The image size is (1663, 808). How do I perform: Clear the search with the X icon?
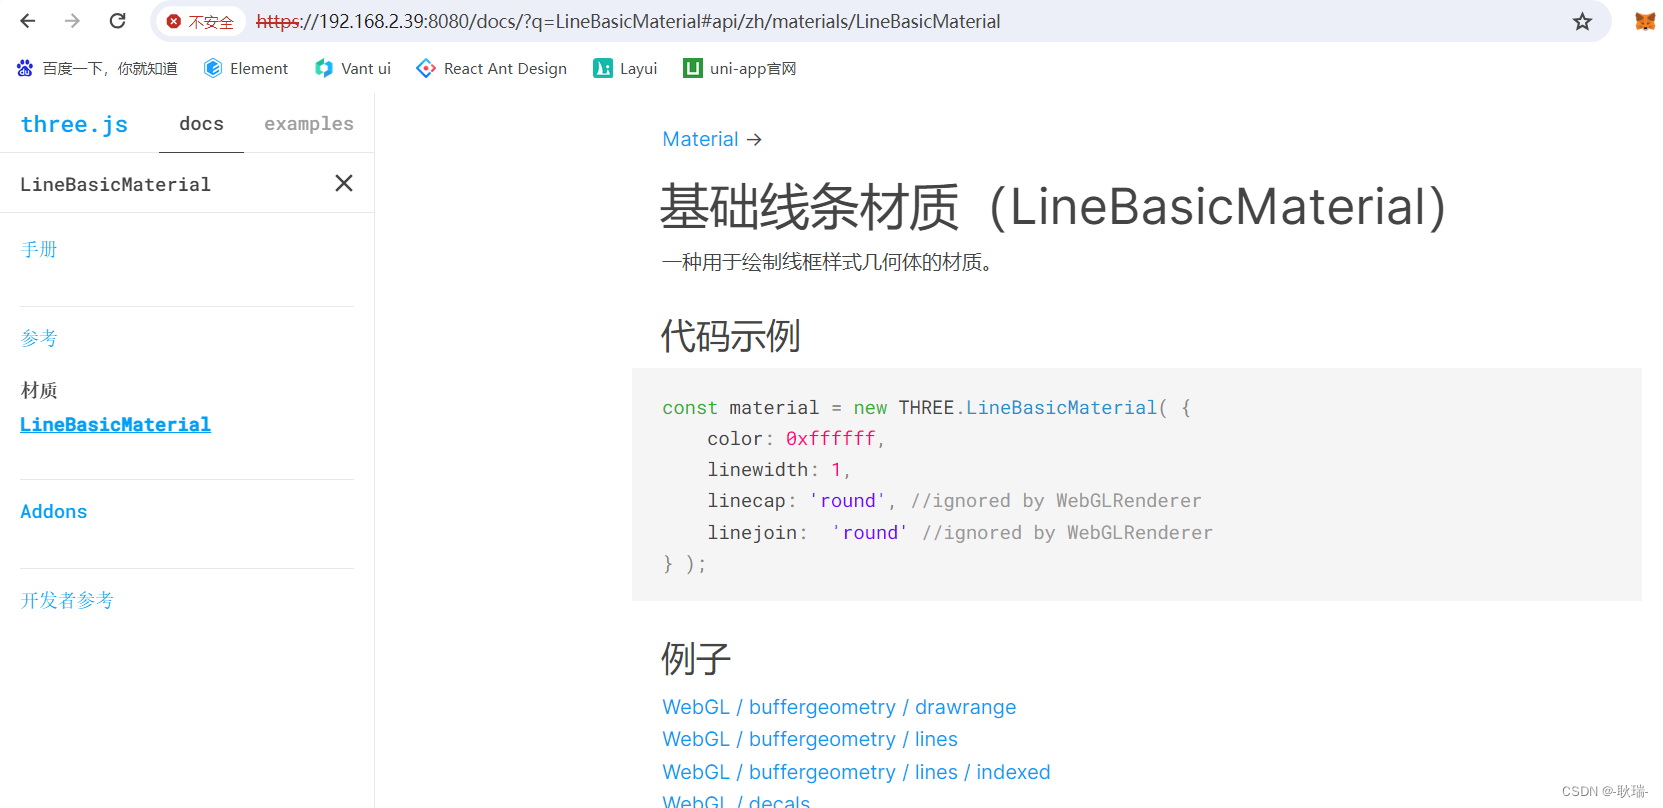[x=344, y=183]
